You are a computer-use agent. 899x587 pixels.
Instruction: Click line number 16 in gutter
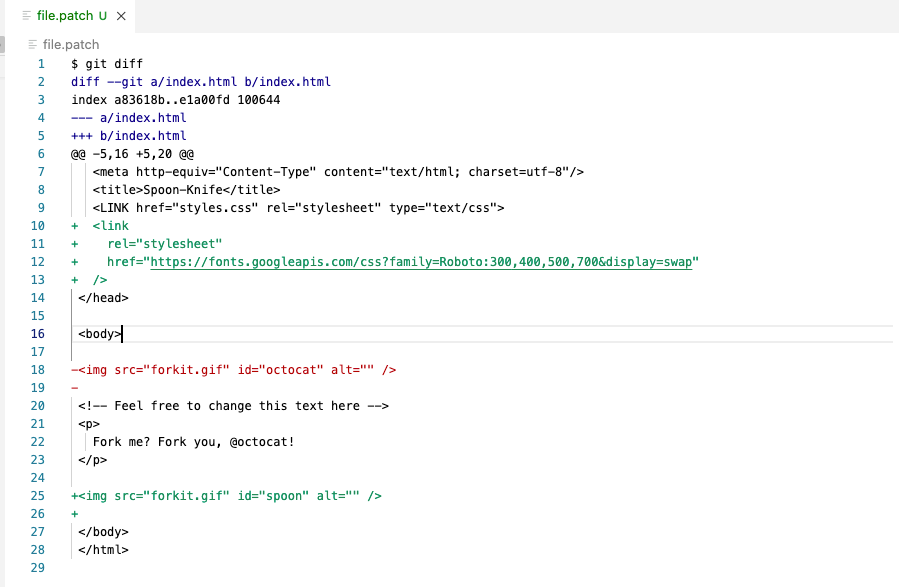pos(38,334)
